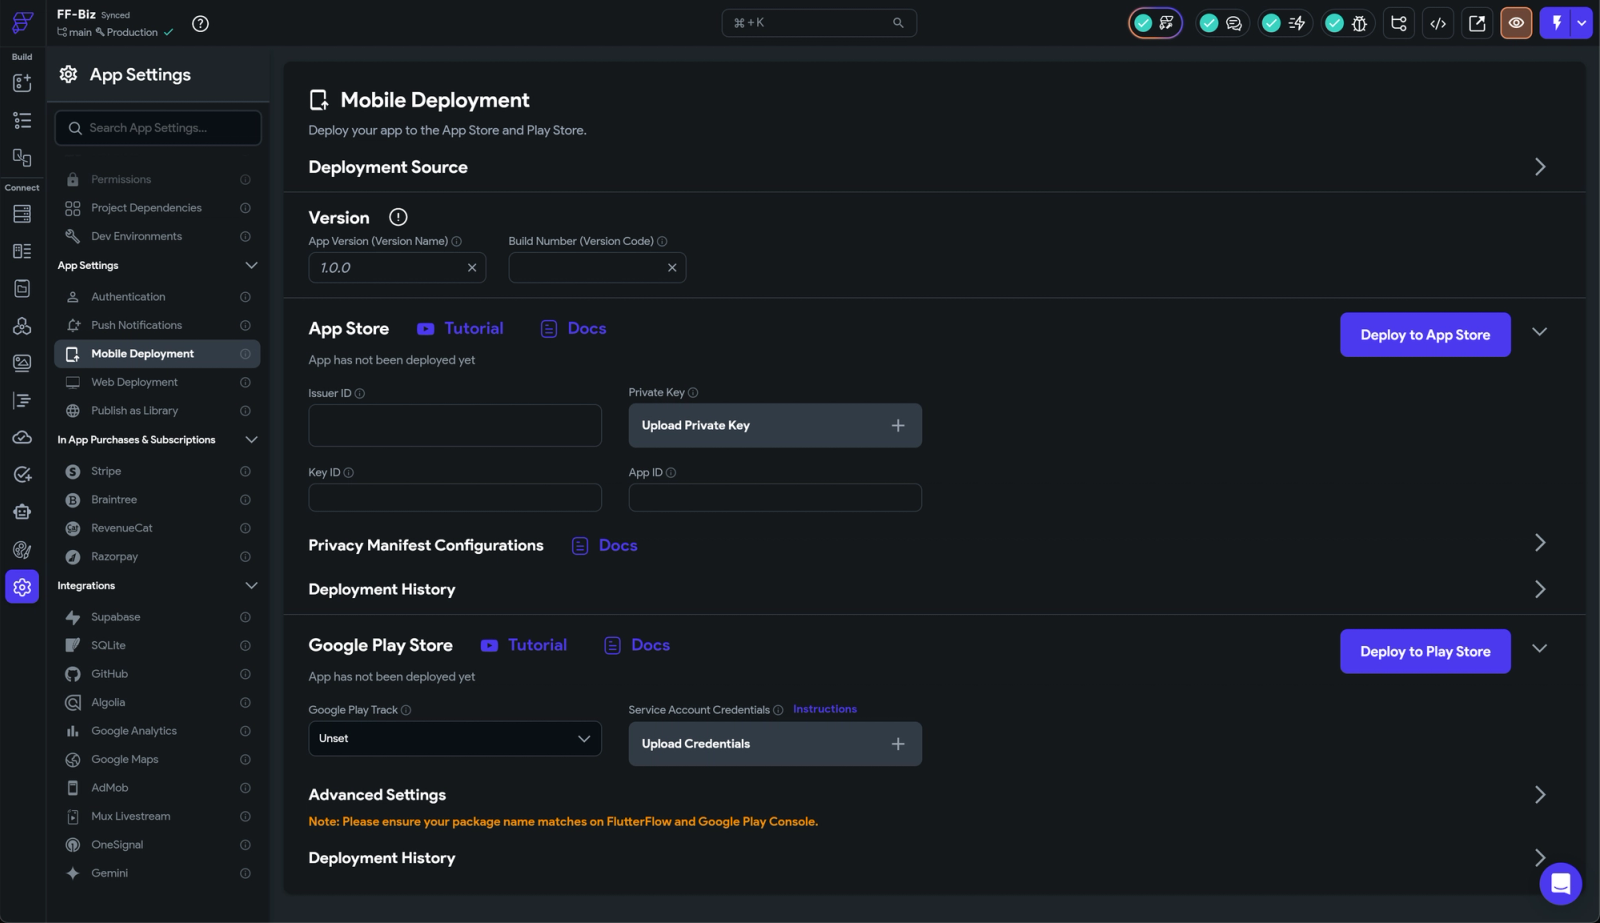Open the Theme Settings palette icon
The width and height of the screenshot is (1600, 923).
click(x=22, y=549)
